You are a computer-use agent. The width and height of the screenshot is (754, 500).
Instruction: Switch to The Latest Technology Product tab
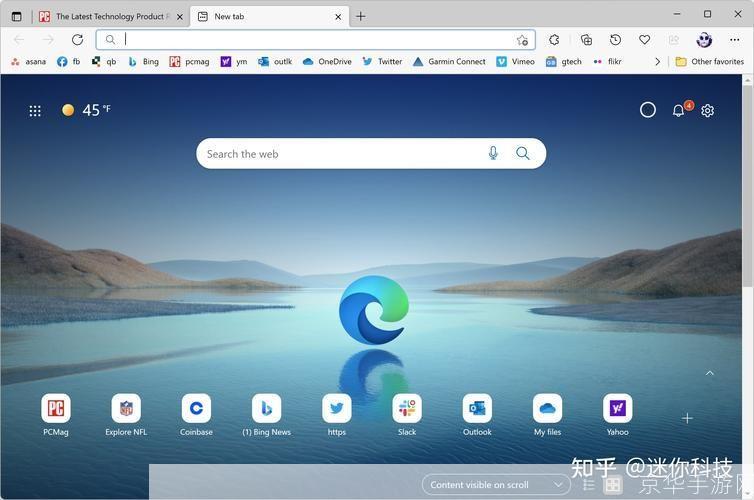click(x=112, y=16)
